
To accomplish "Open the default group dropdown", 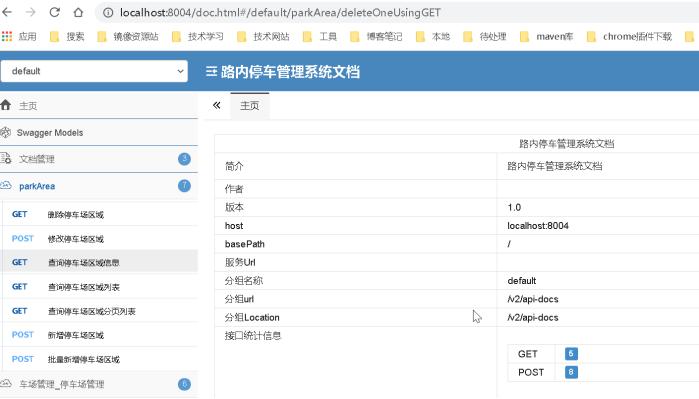I will (x=94, y=71).
